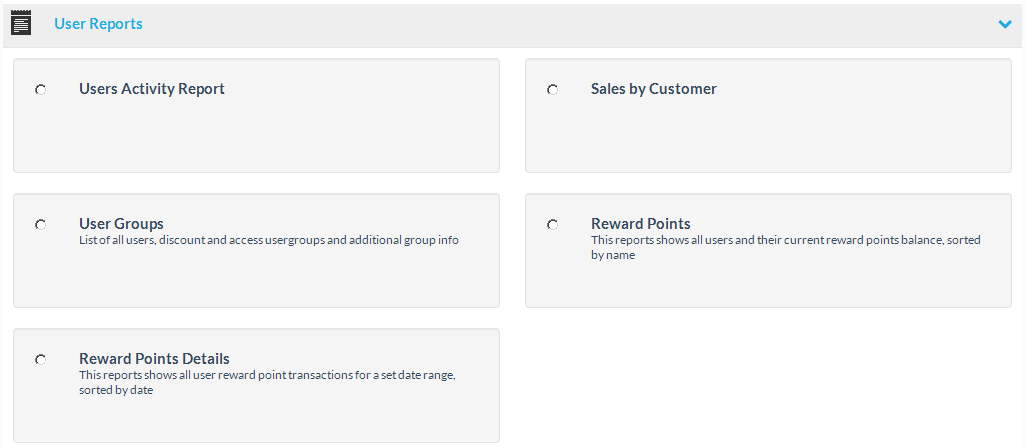Collapse the User Reports section with the chevron
The height and width of the screenshot is (448, 1026).
1005,24
